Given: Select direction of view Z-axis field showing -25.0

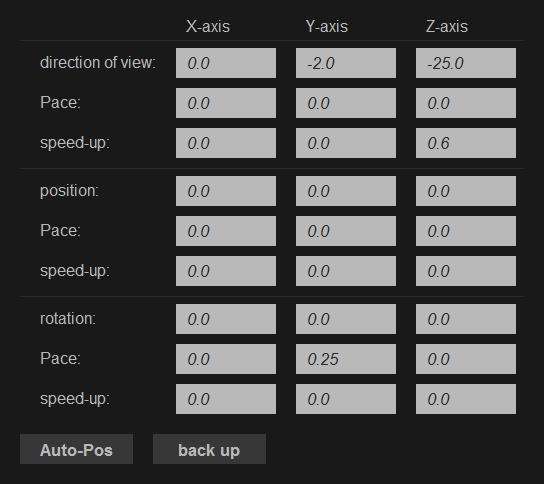Looking at the screenshot, I should [x=466, y=63].
